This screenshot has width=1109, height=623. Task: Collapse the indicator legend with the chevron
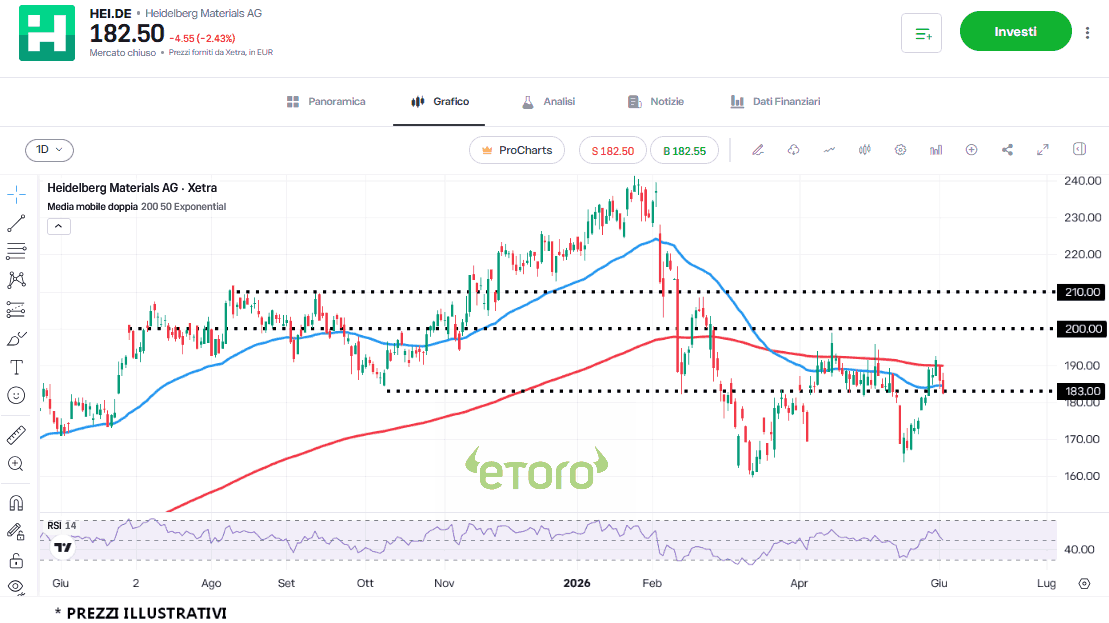point(59,226)
